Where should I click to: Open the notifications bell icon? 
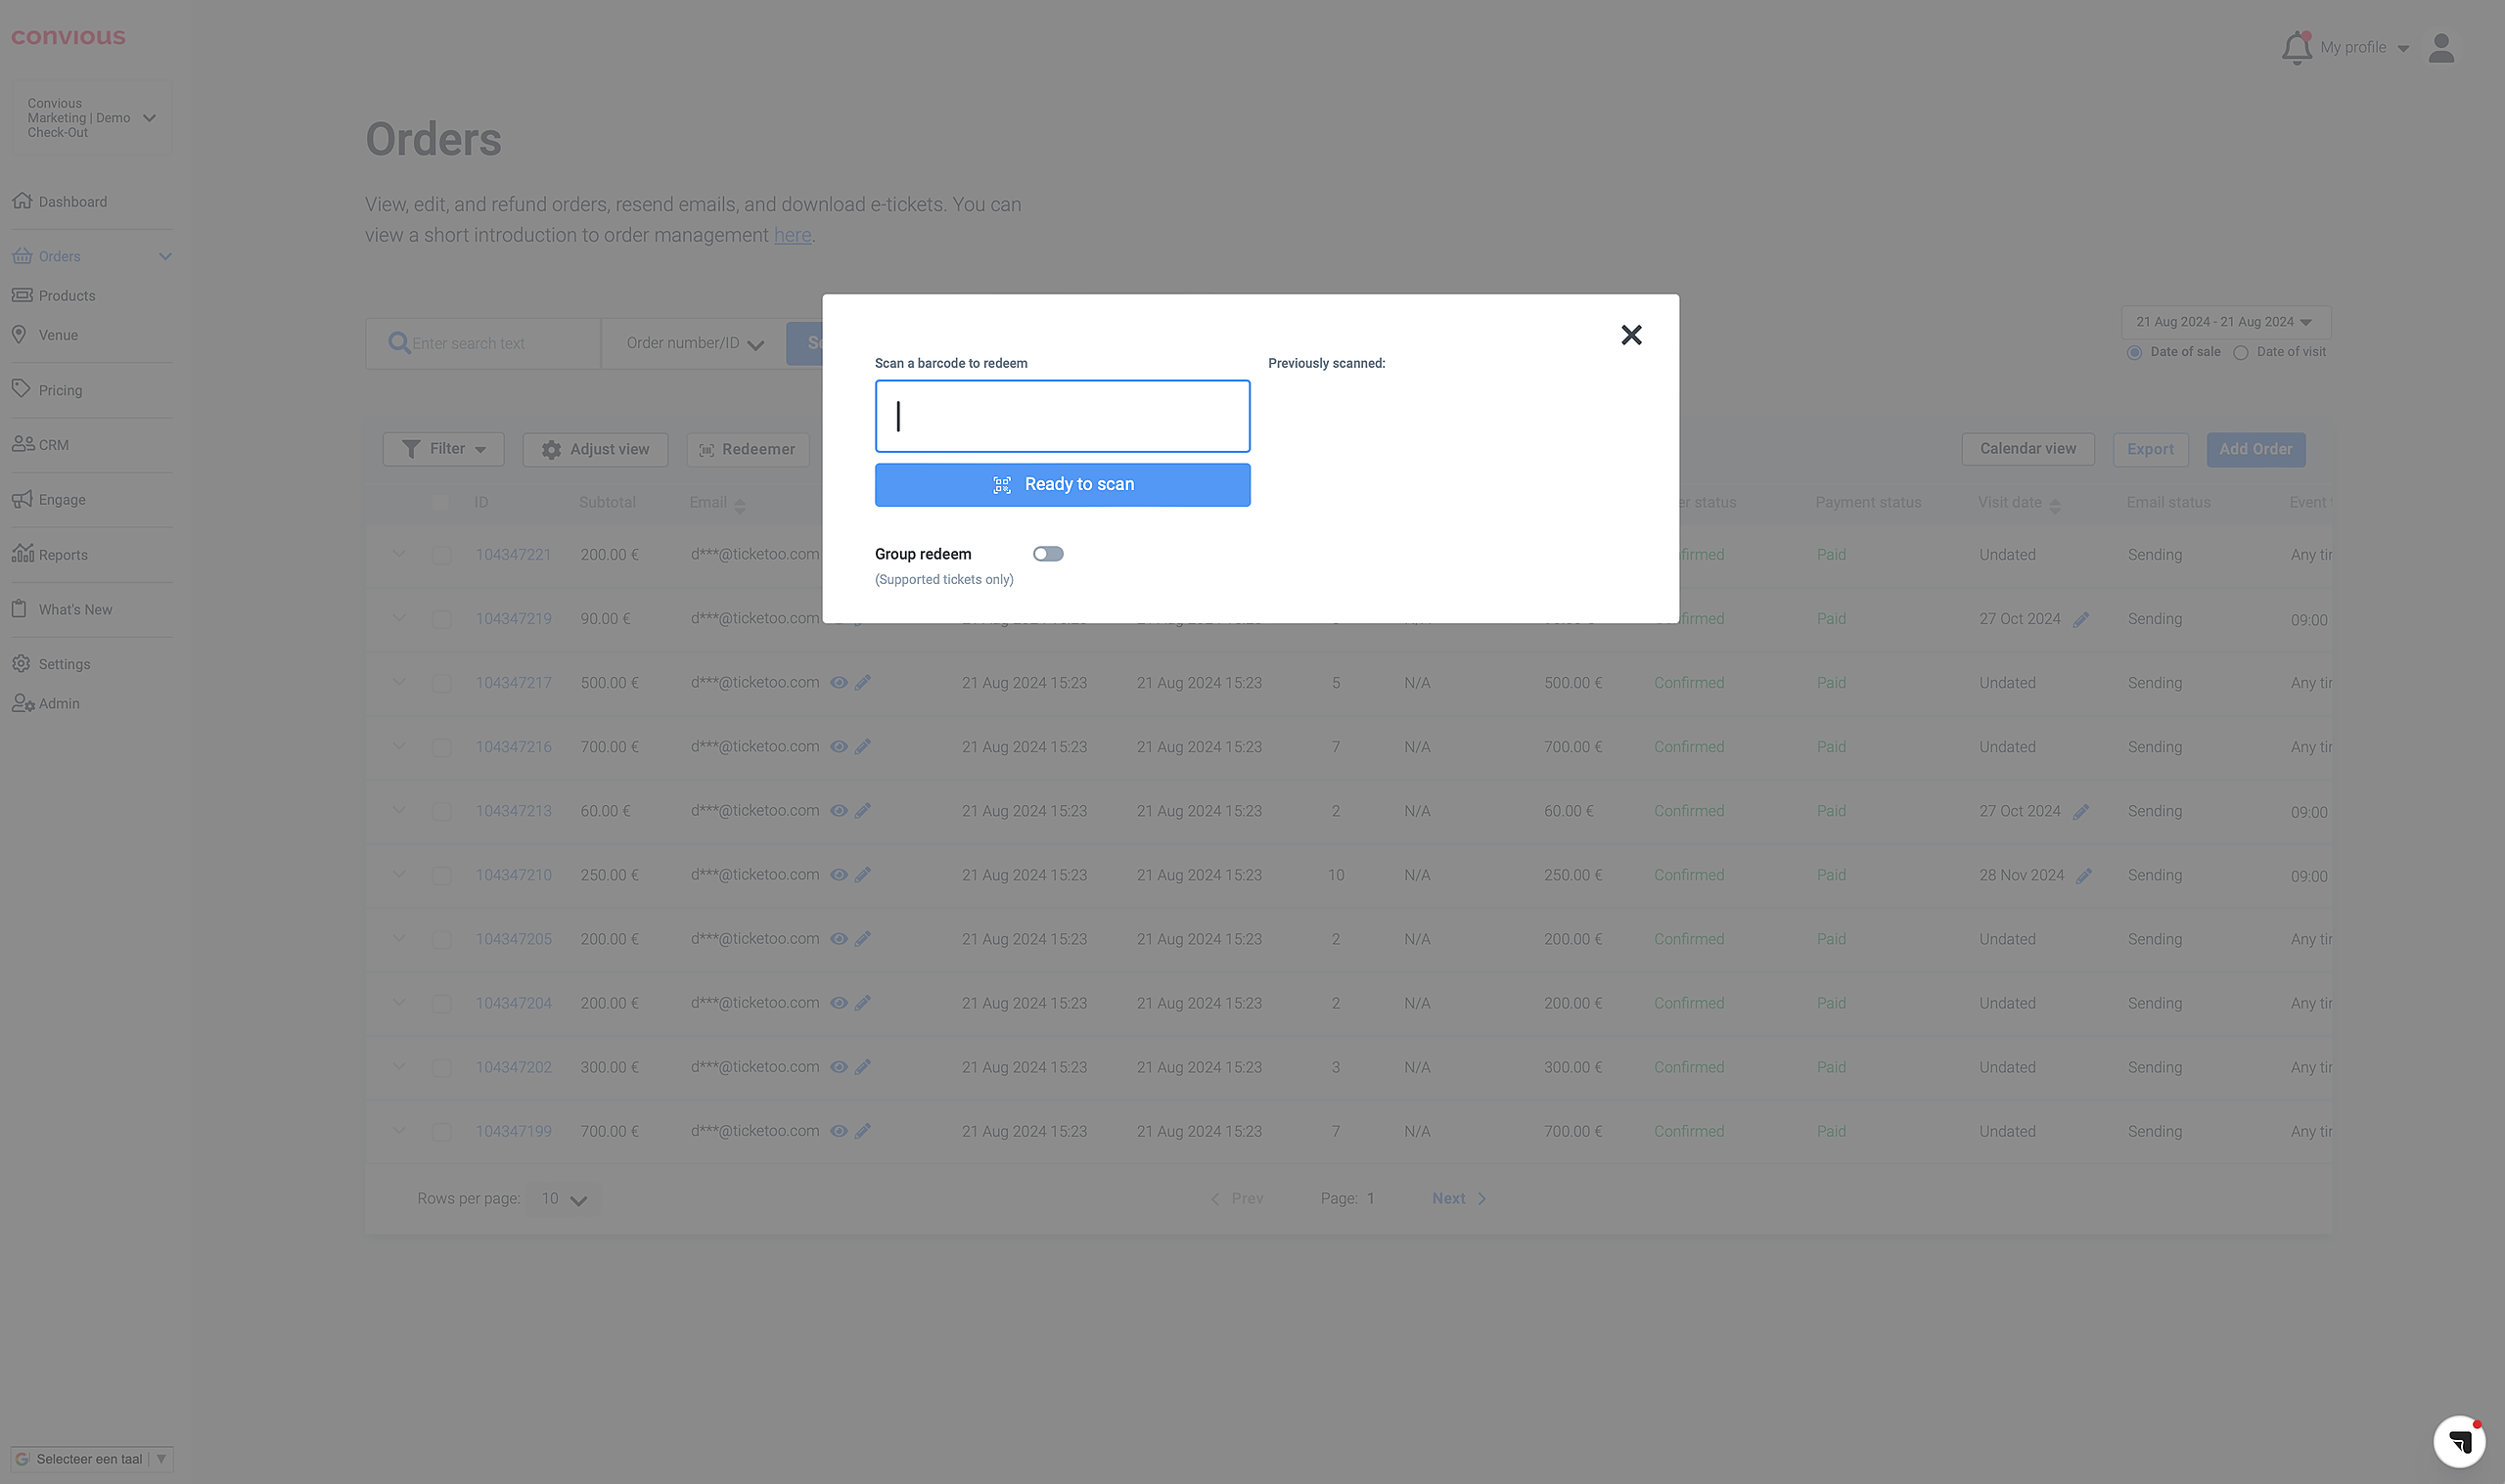2295,48
